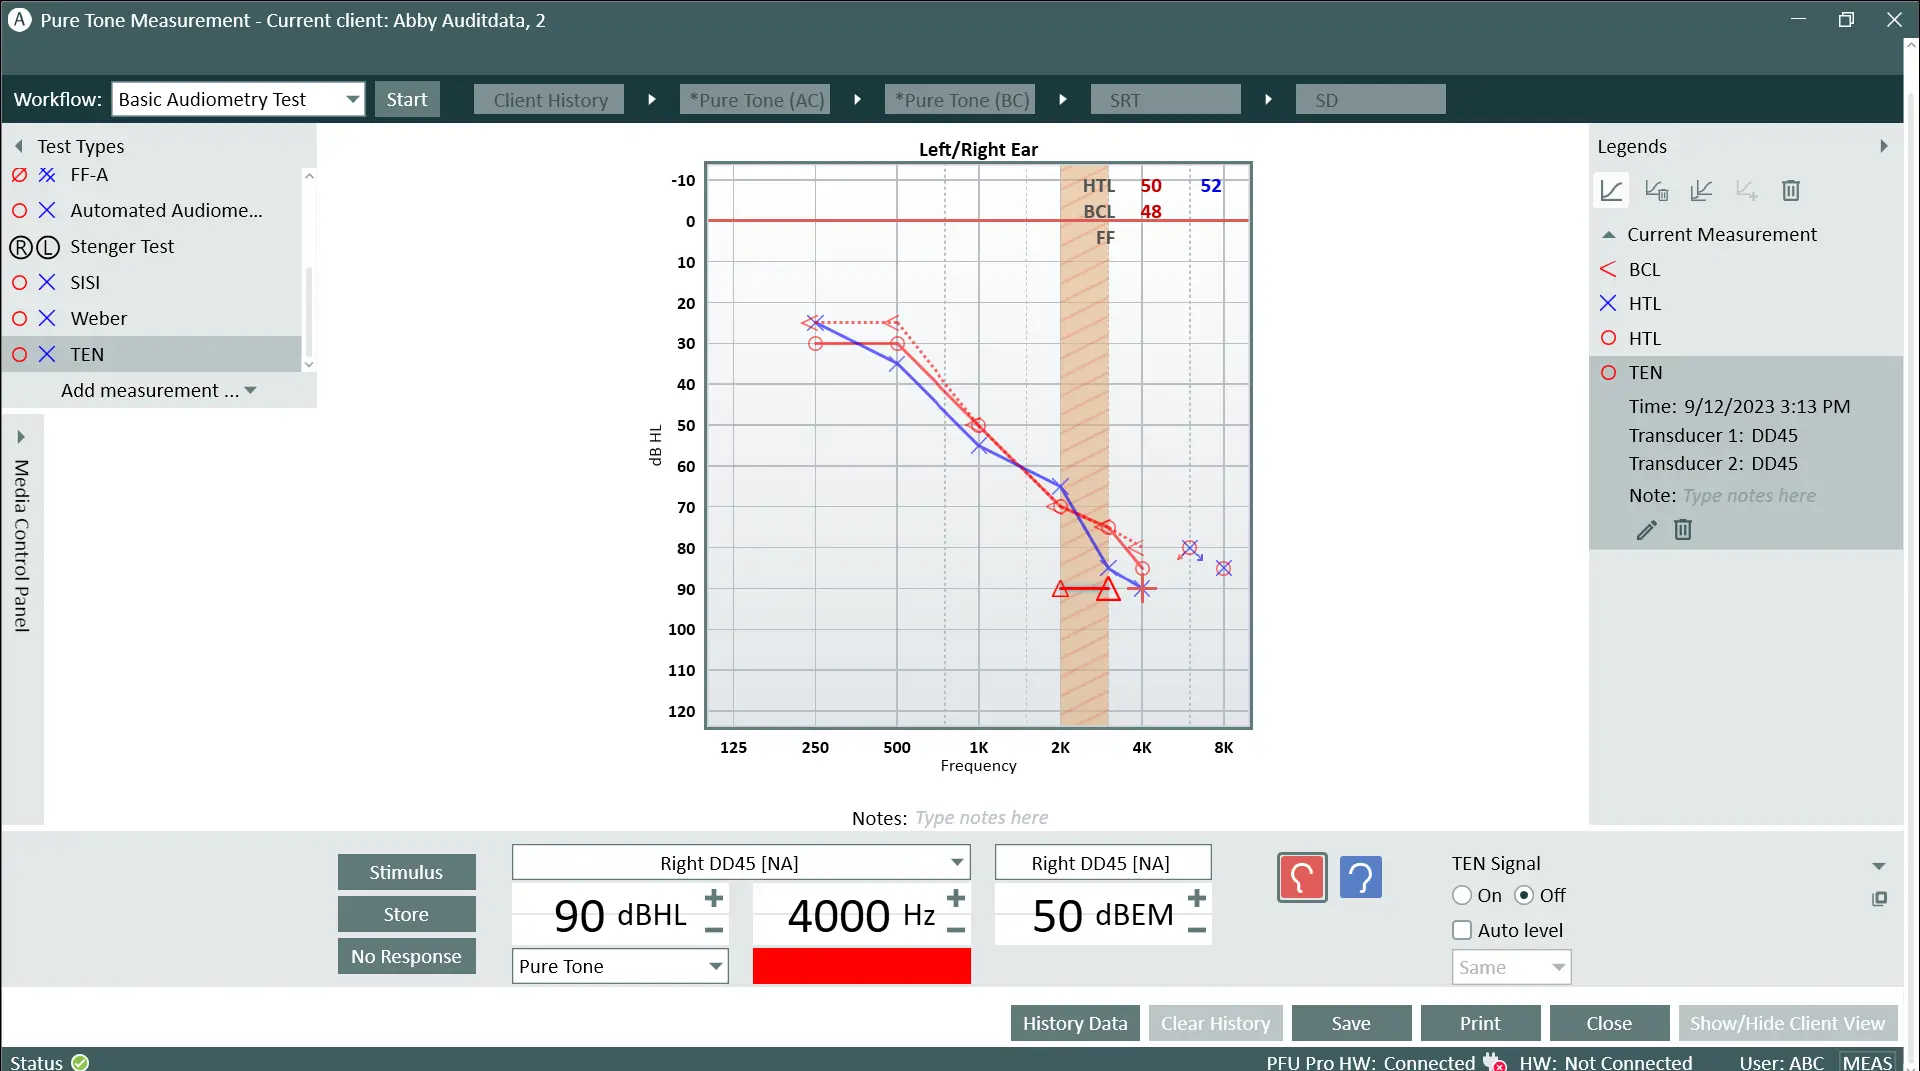Click the first graph icon in Legends toolbar
This screenshot has height=1071, width=1920.
coord(1611,190)
